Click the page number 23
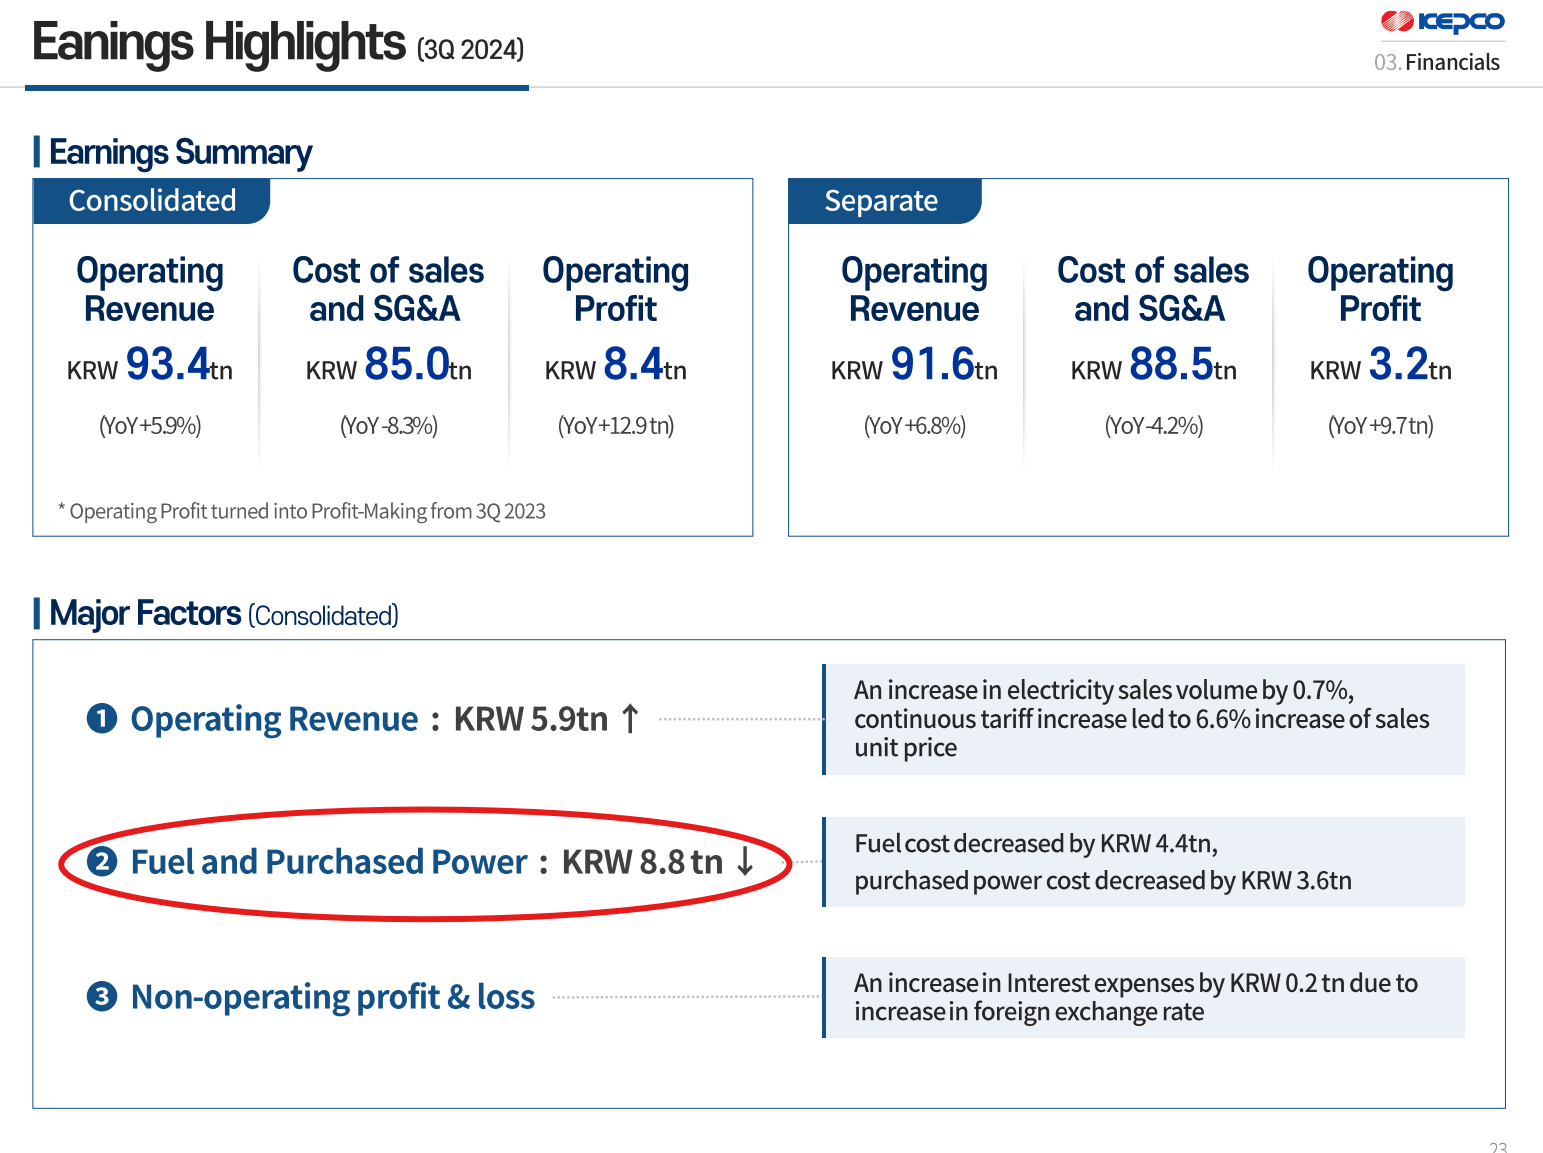Viewport: 1543px width, 1153px height. [x=1497, y=1148]
